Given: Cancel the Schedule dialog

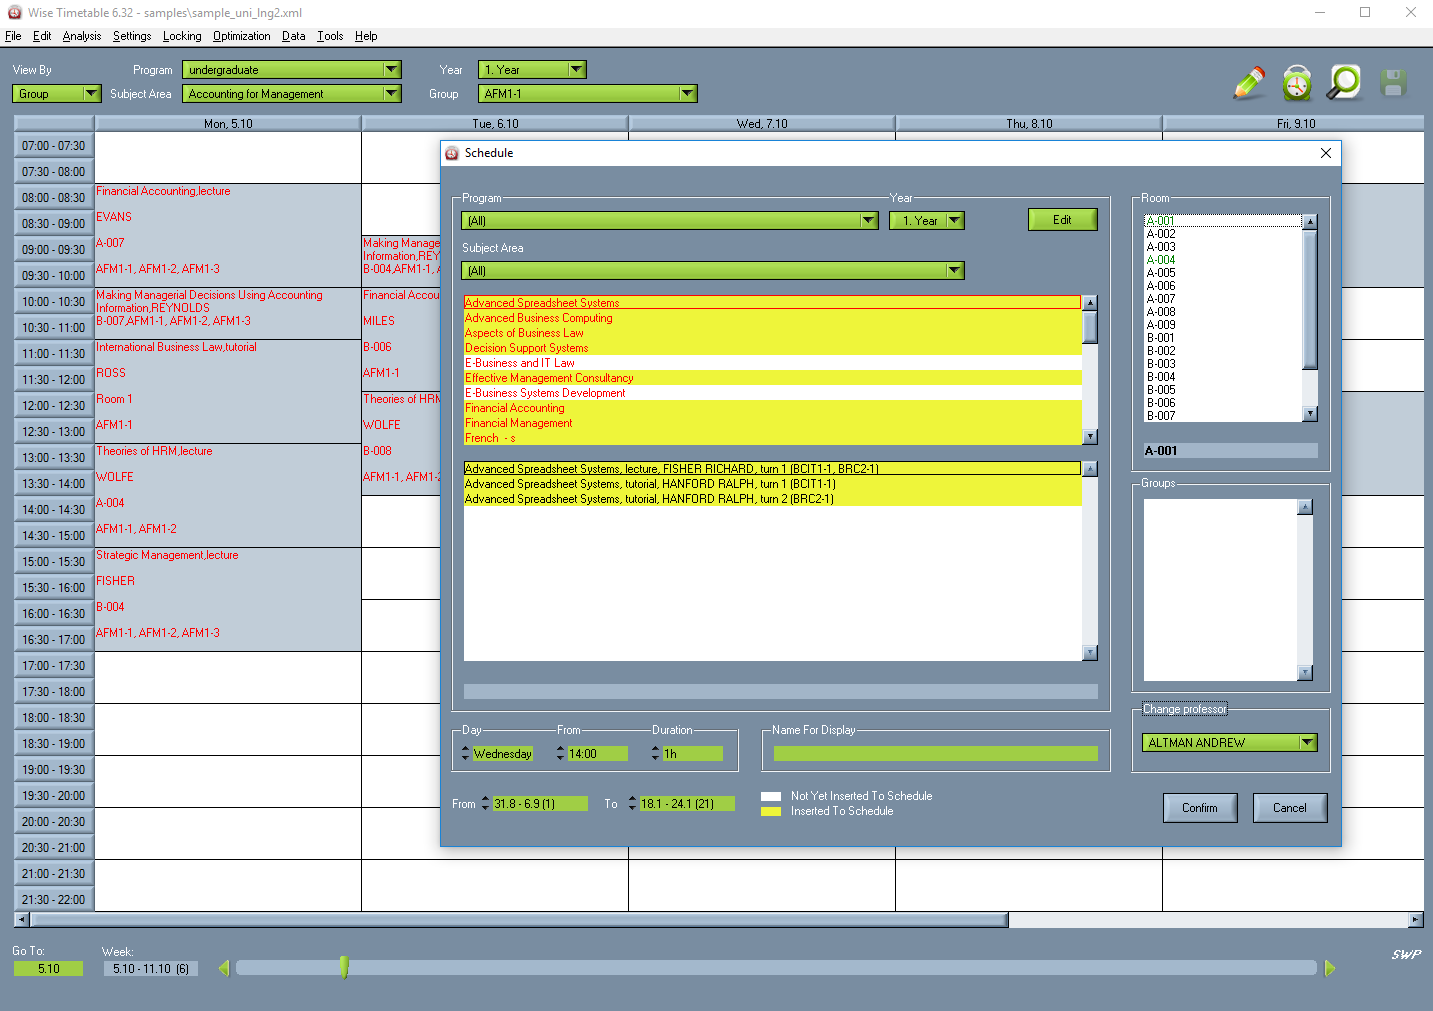Looking at the screenshot, I should coord(1289,807).
